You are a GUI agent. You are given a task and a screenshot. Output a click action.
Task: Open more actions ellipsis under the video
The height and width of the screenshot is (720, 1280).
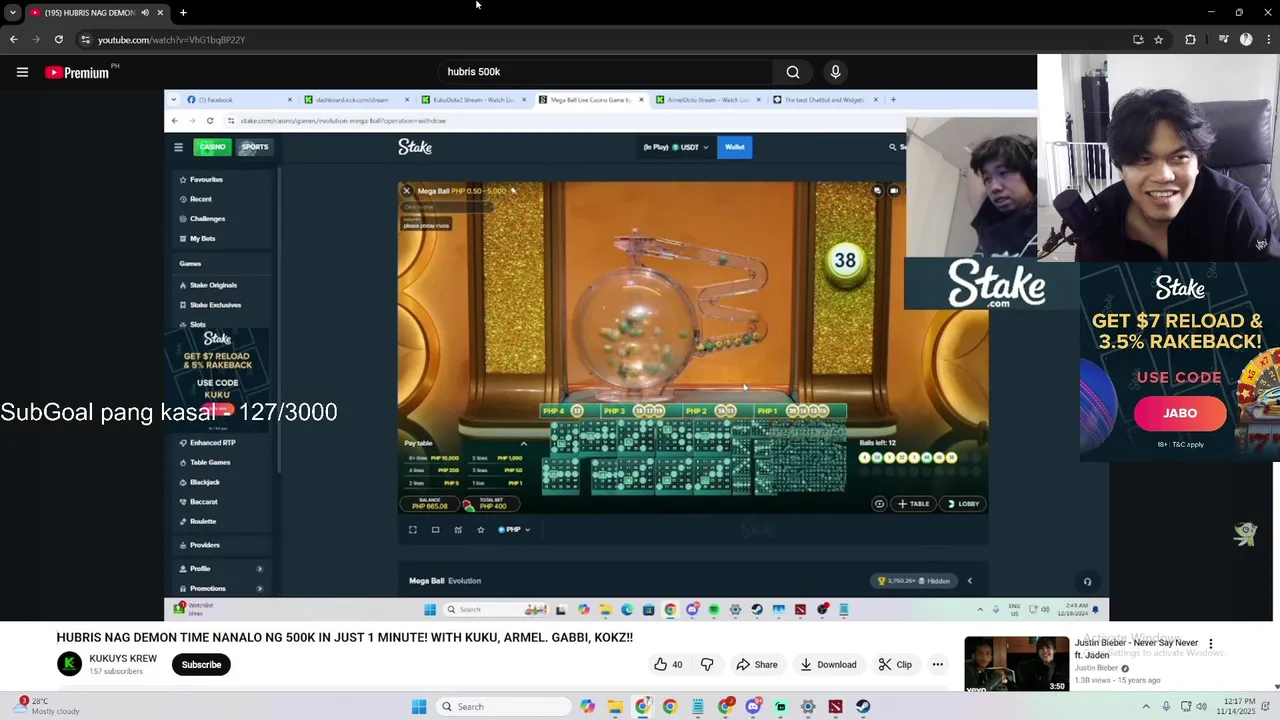[938, 664]
